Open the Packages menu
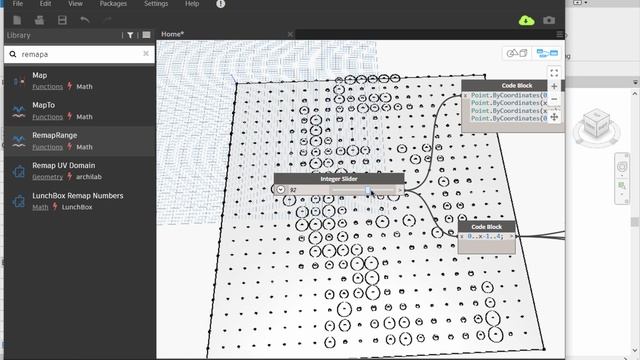Screen dimensions: 640x360 pyautogui.click(x=113, y=4)
